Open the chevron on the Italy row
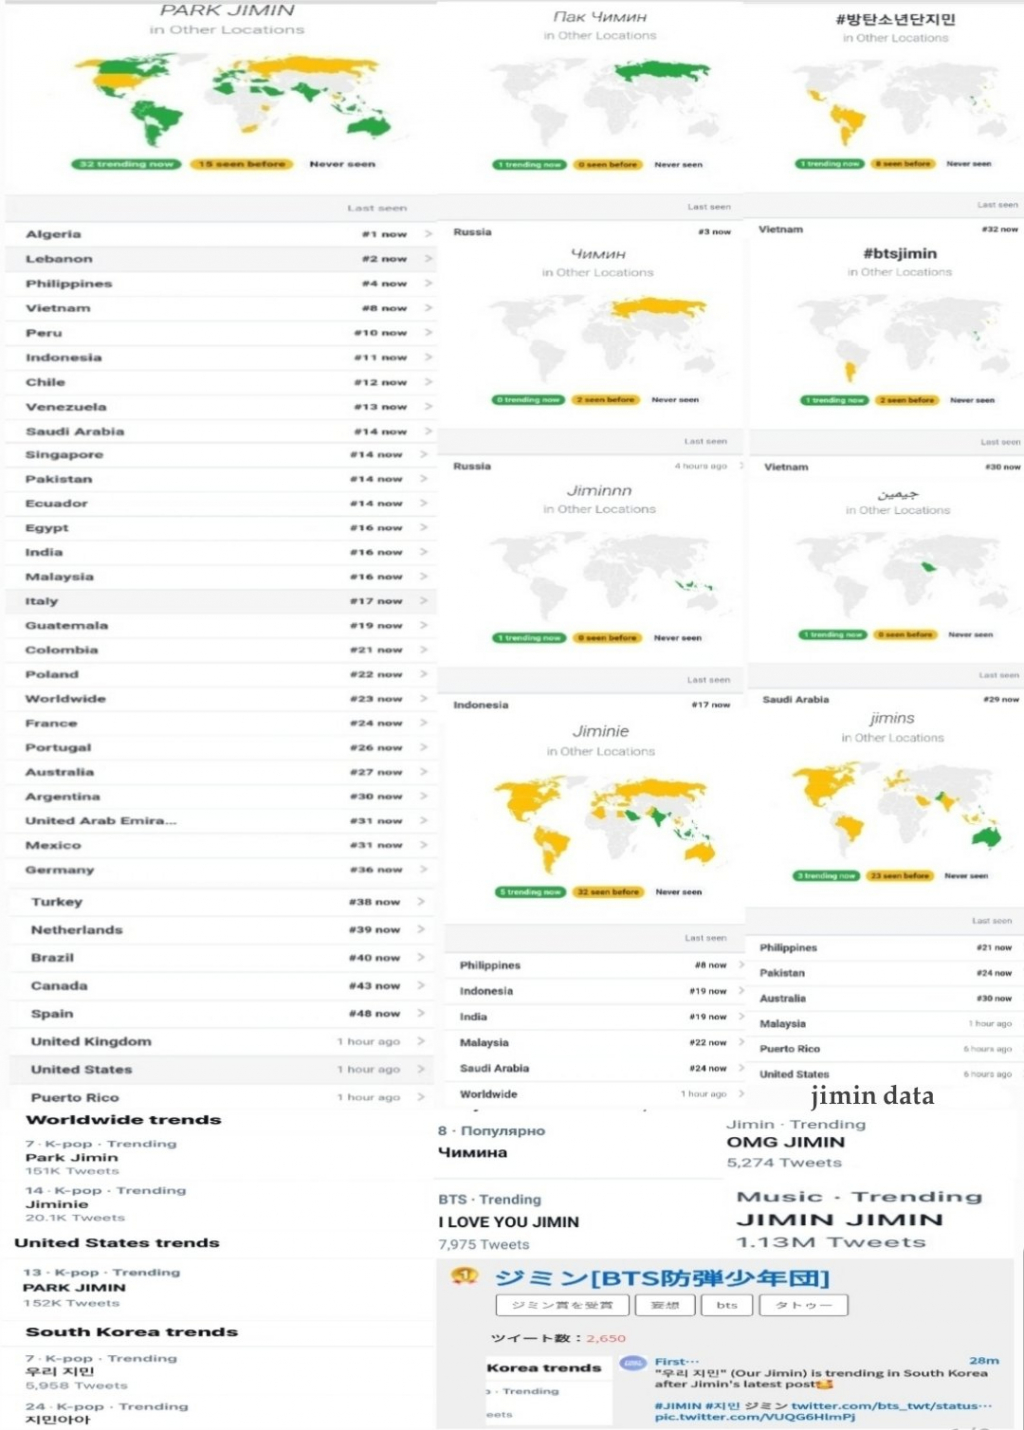This screenshot has width=1024, height=1430. click(x=425, y=601)
